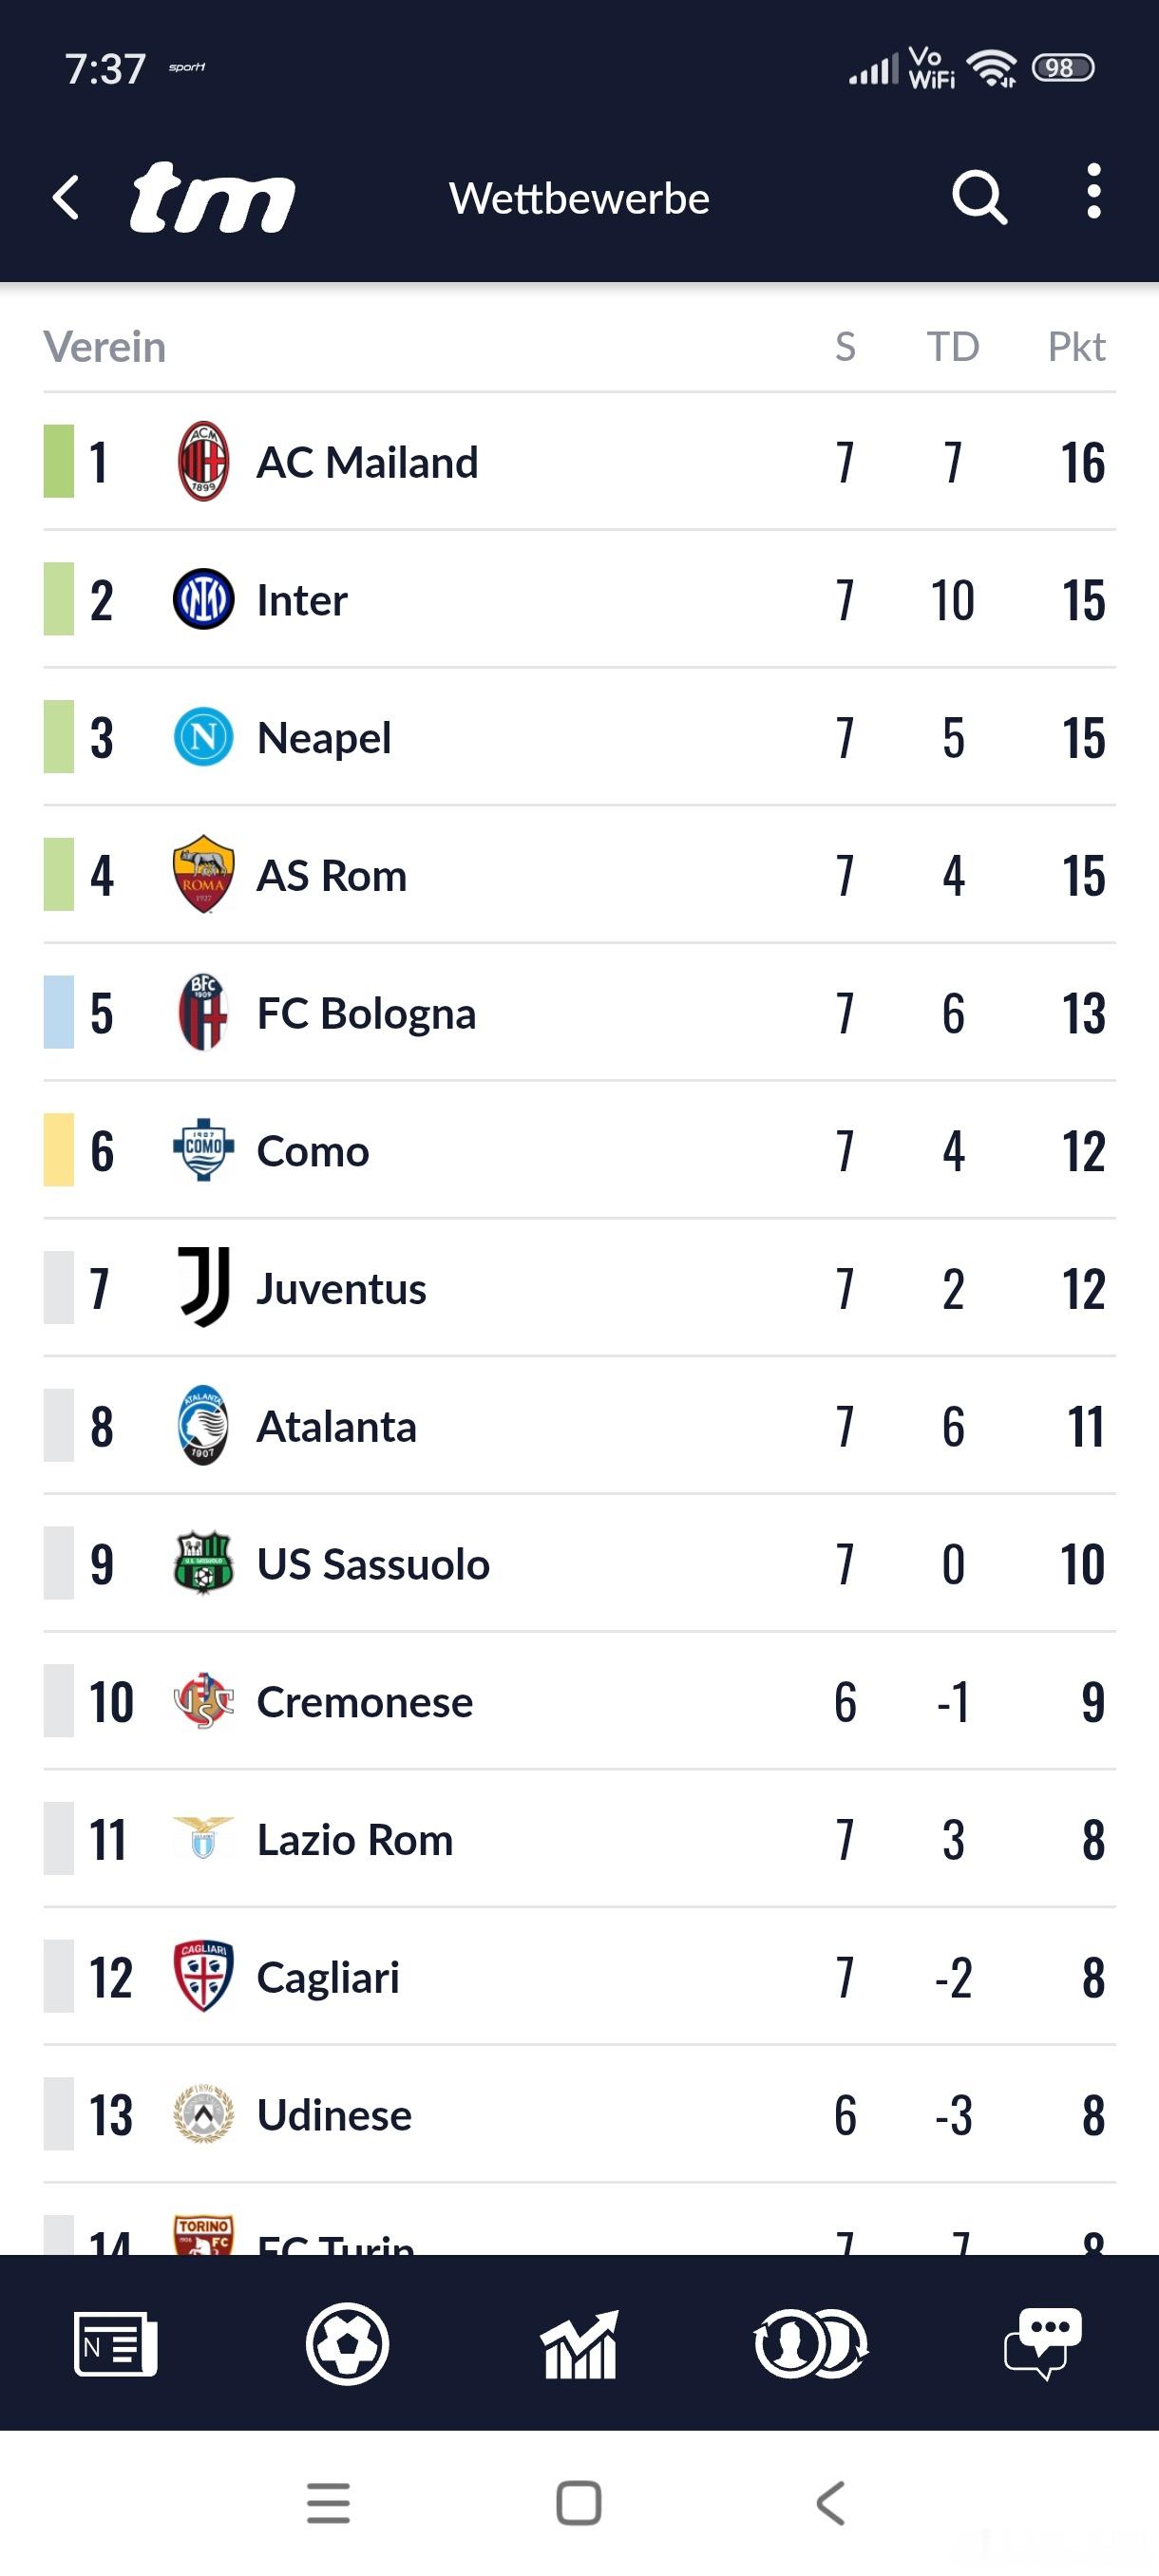
Task: Open the market value chart tab
Action: (x=579, y=2343)
